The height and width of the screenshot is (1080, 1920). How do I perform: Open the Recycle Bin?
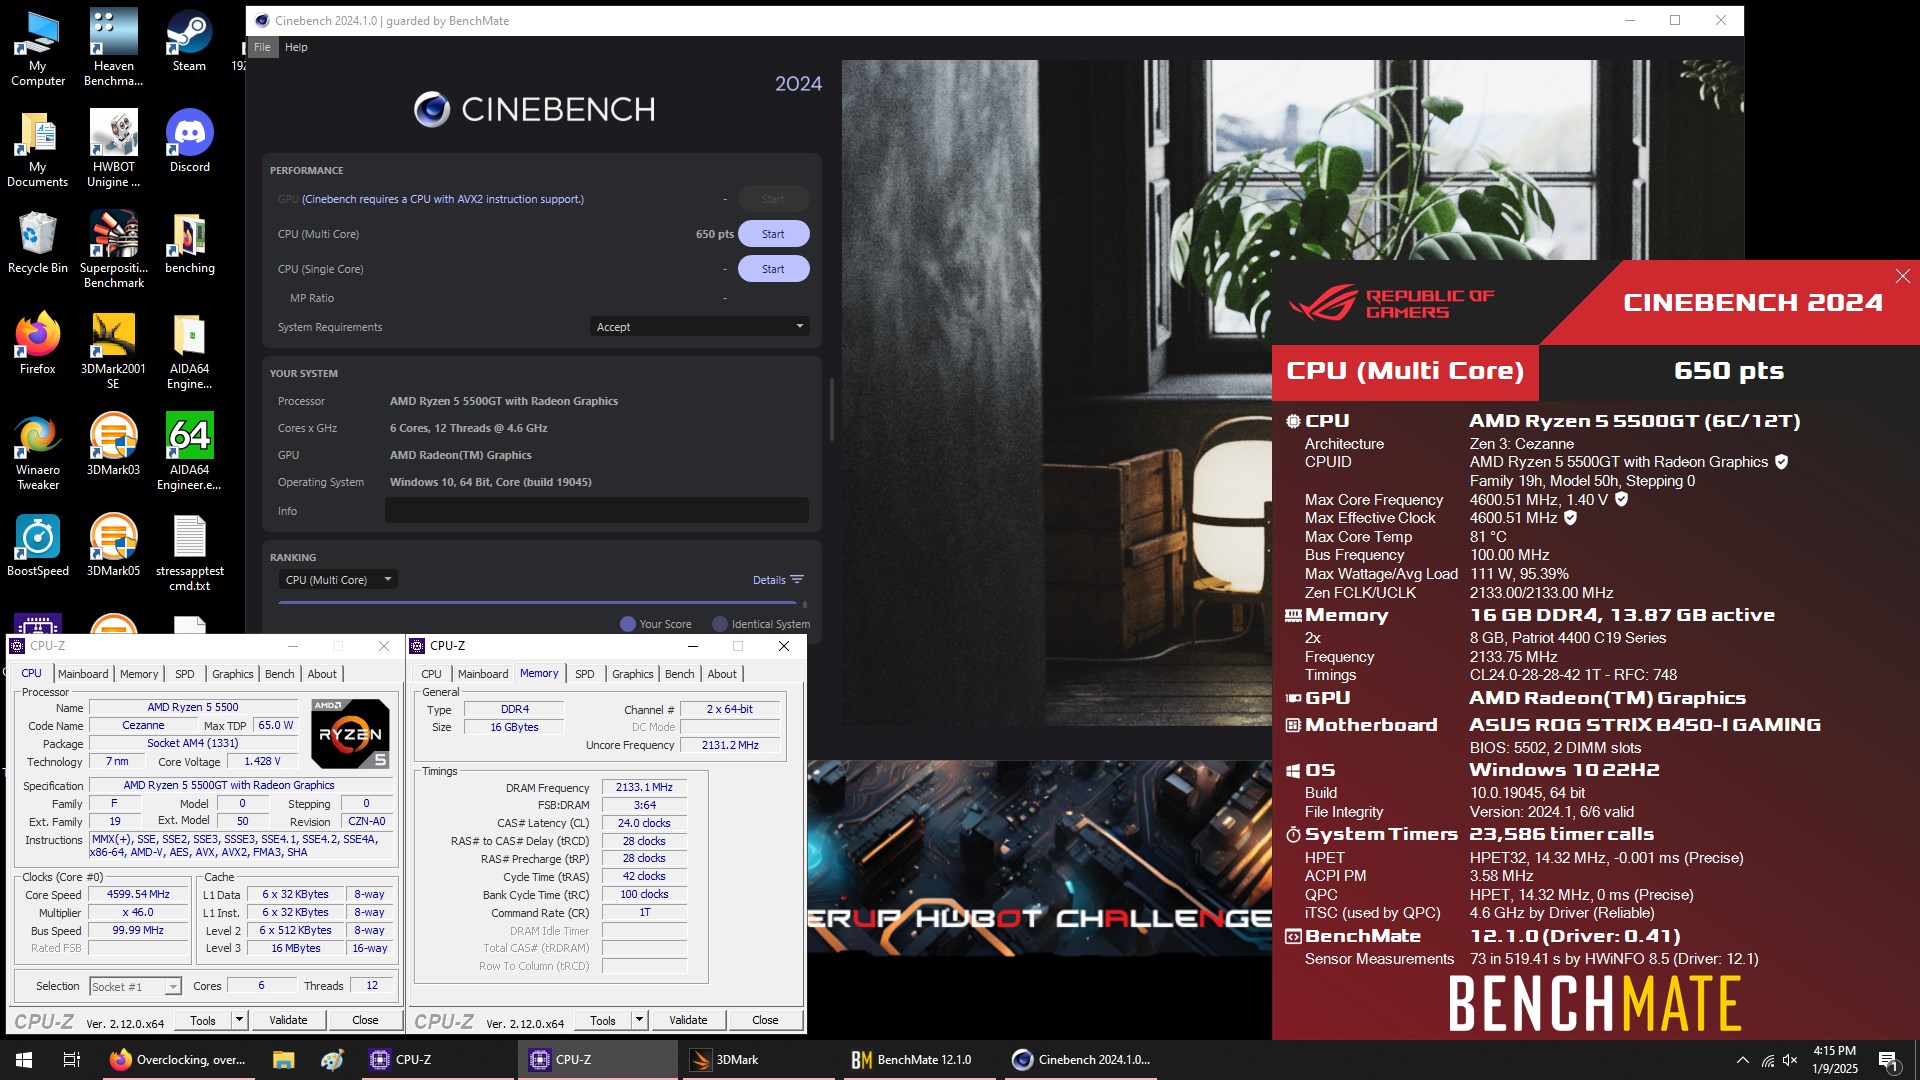(x=37, y=242)
